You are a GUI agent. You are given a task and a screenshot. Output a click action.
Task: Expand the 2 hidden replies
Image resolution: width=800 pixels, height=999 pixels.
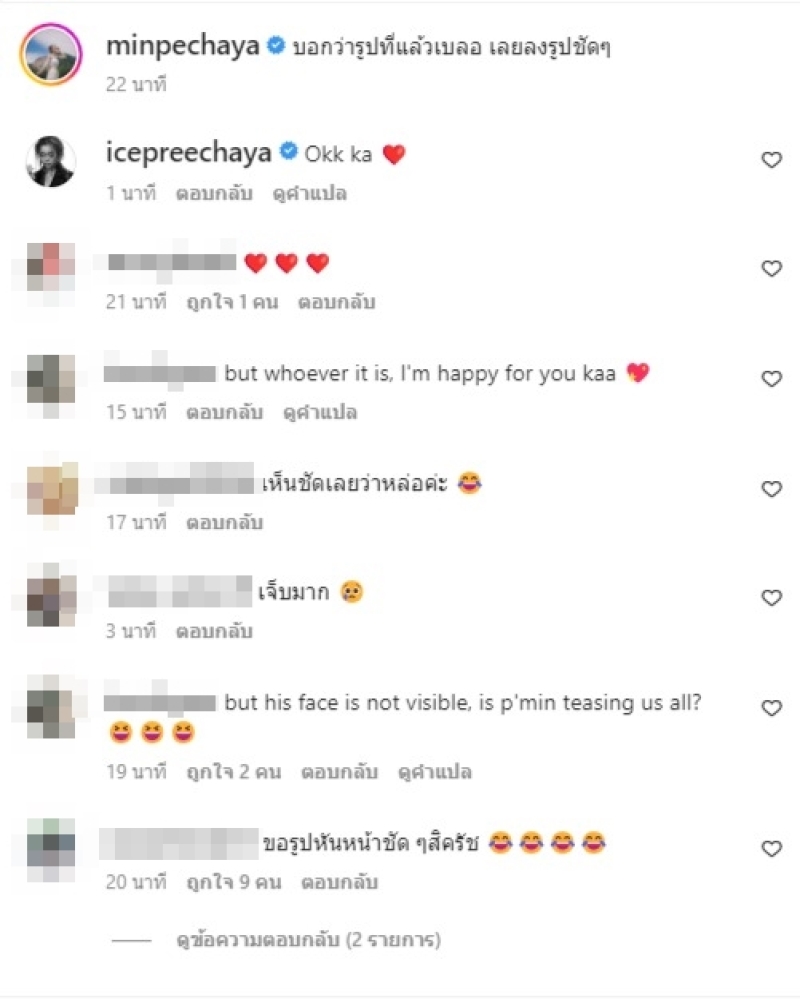pos(308,940)
